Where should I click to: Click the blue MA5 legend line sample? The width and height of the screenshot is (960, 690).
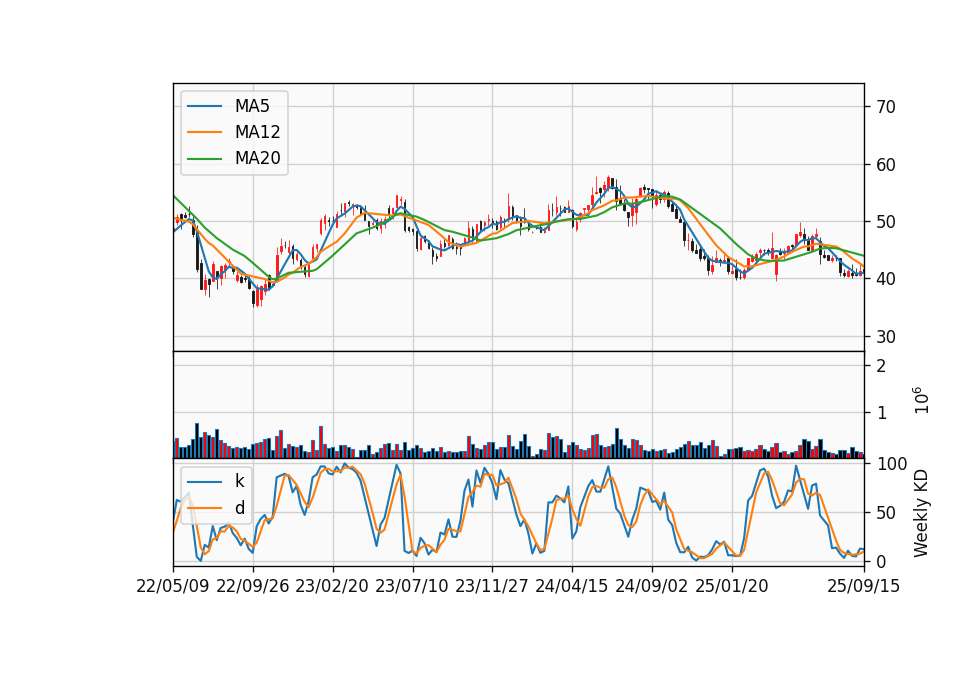204,106
